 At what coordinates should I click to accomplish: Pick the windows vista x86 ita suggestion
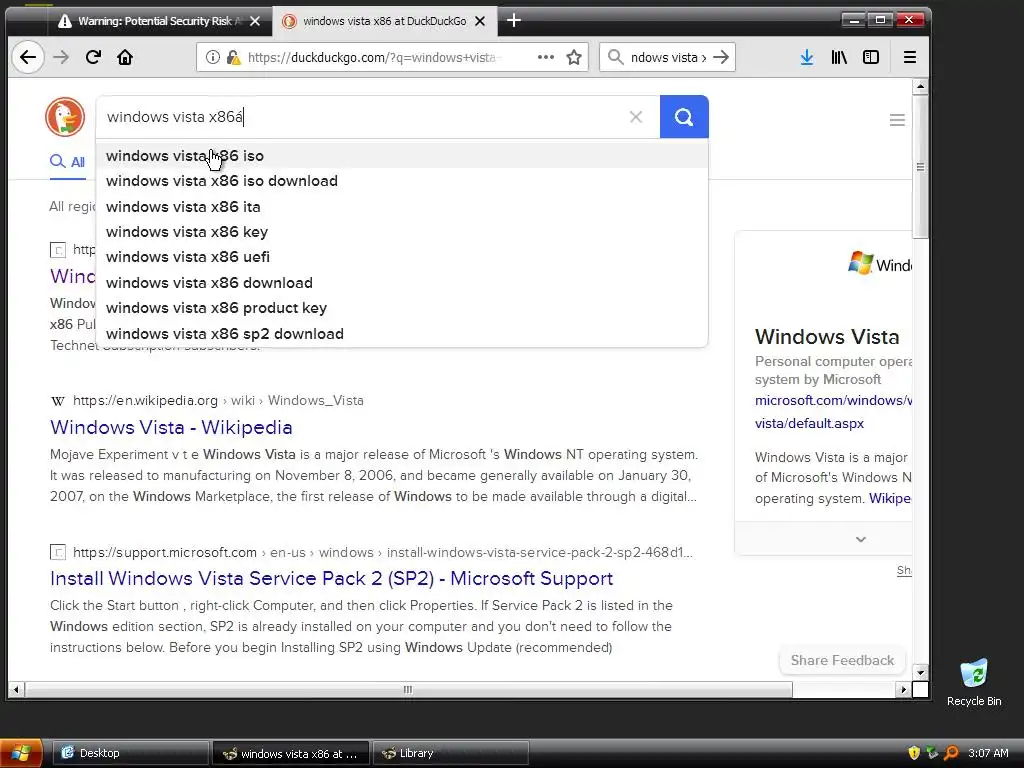(402, 207)
